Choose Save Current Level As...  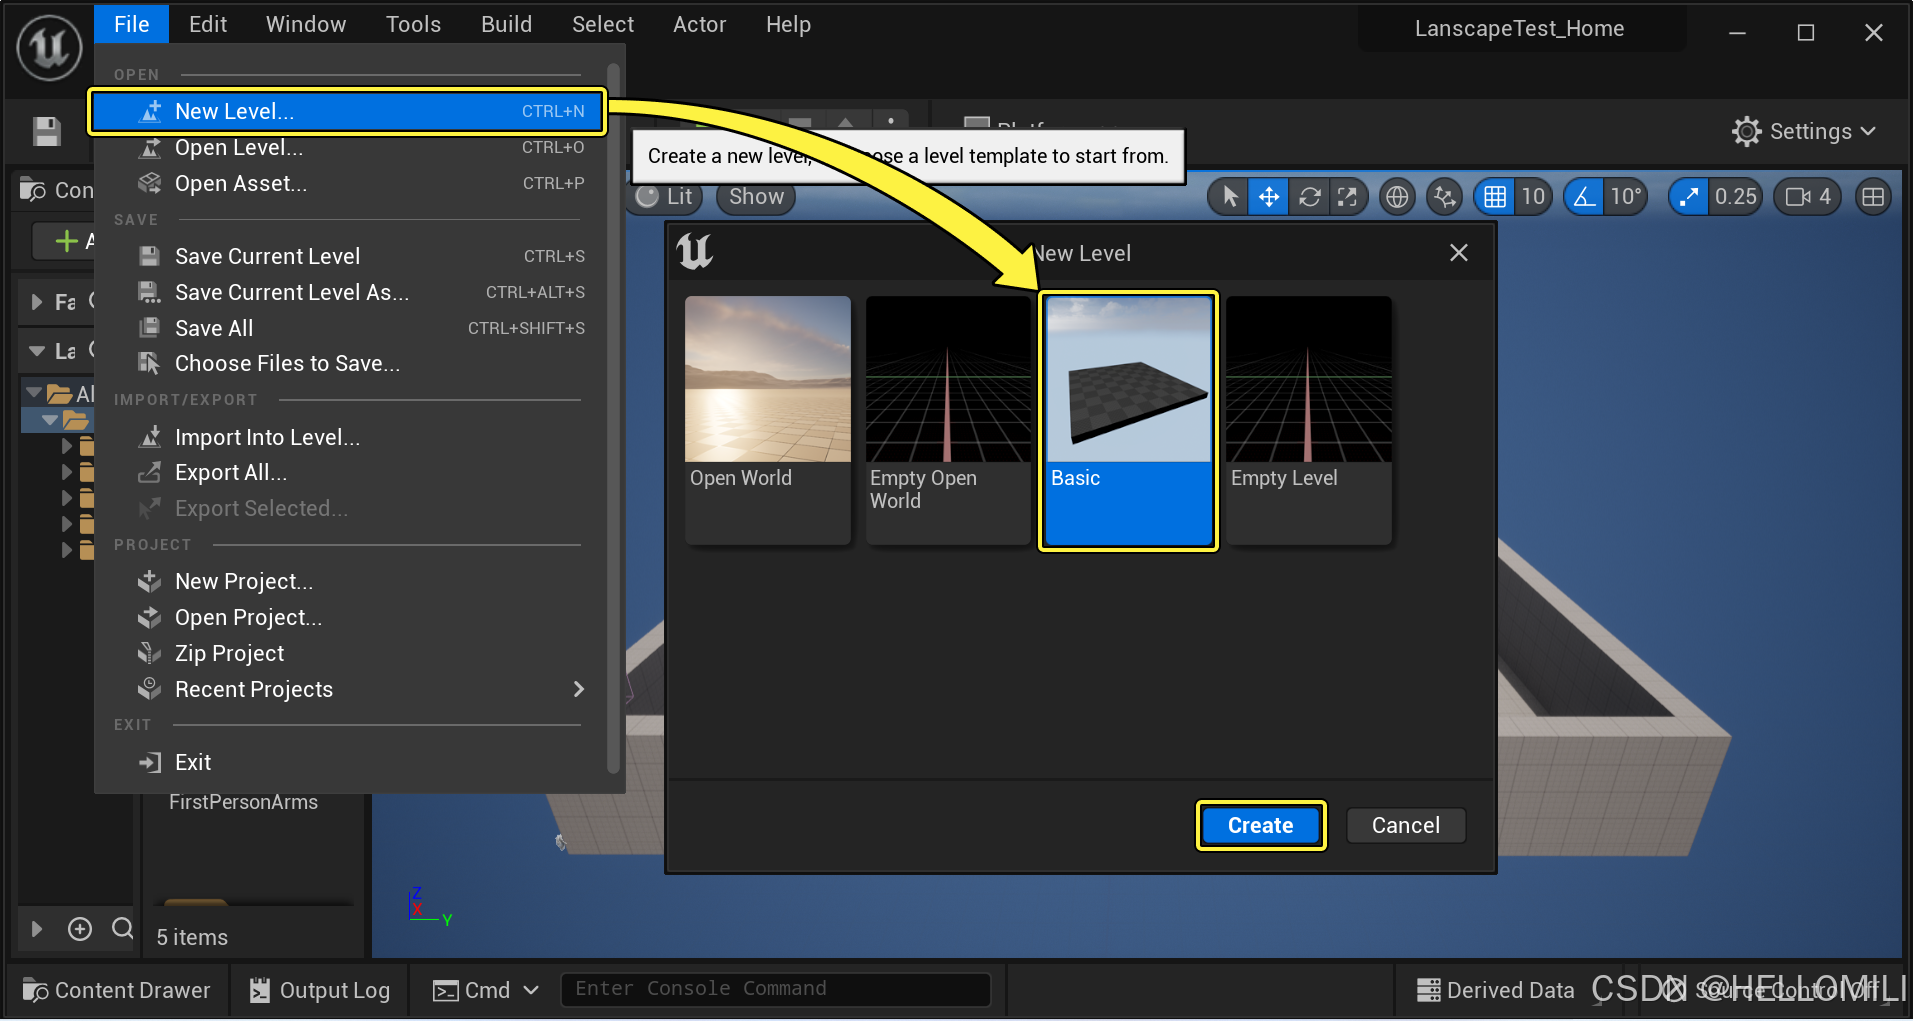tap(350, 292)
